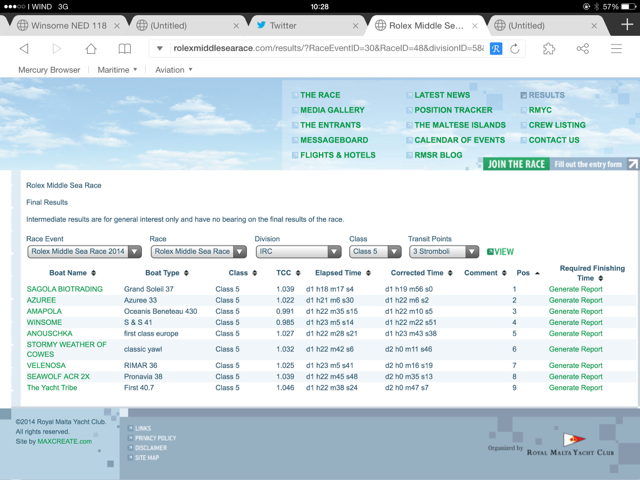Sort by TCC column arrows
The height and width of the screenshot is (480, 640).
click(298, 273)
